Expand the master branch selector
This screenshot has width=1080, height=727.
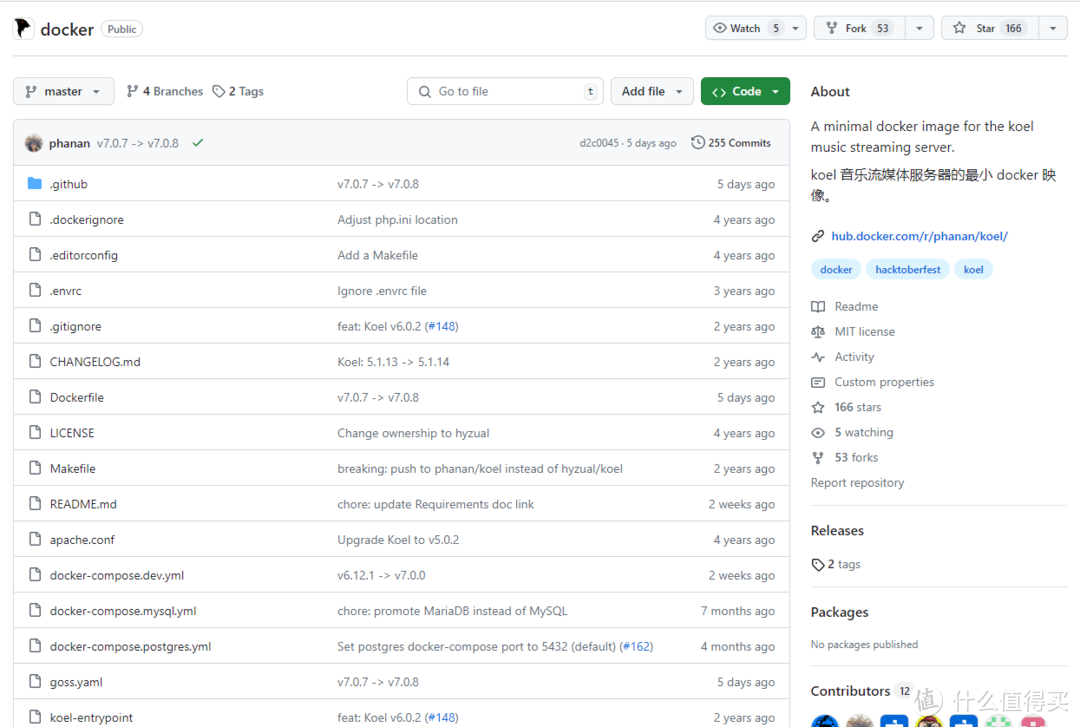point(63,91)
